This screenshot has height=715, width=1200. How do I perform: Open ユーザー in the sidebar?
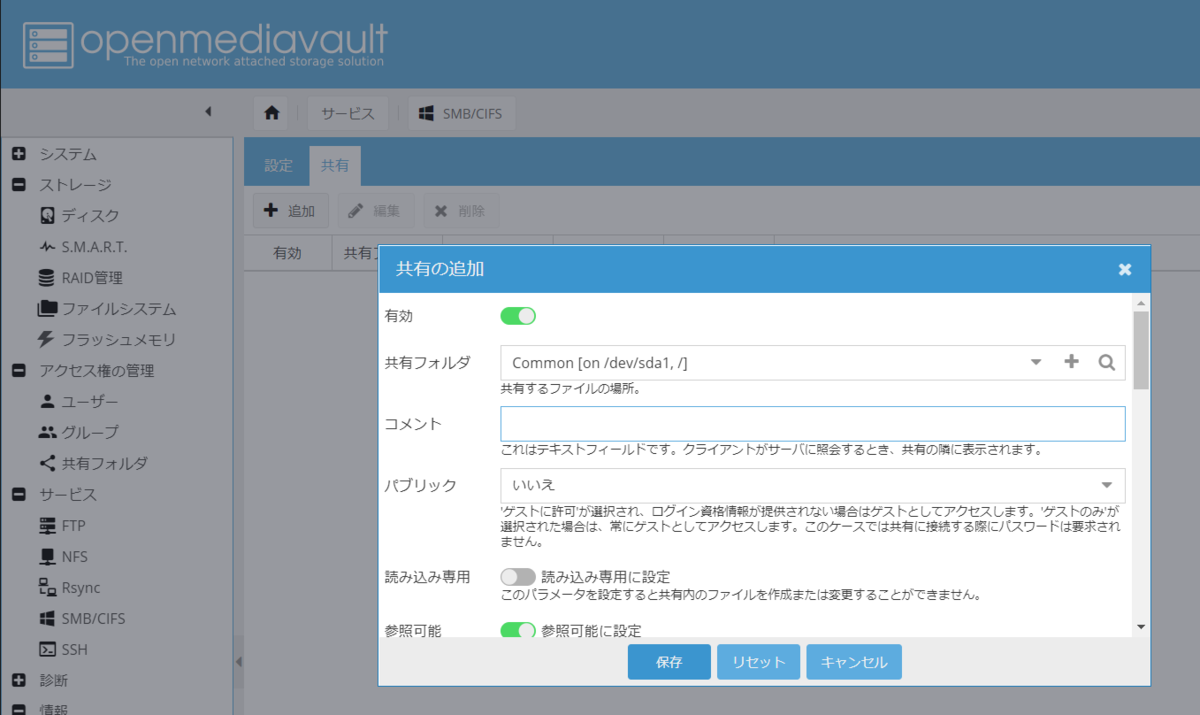78,402
